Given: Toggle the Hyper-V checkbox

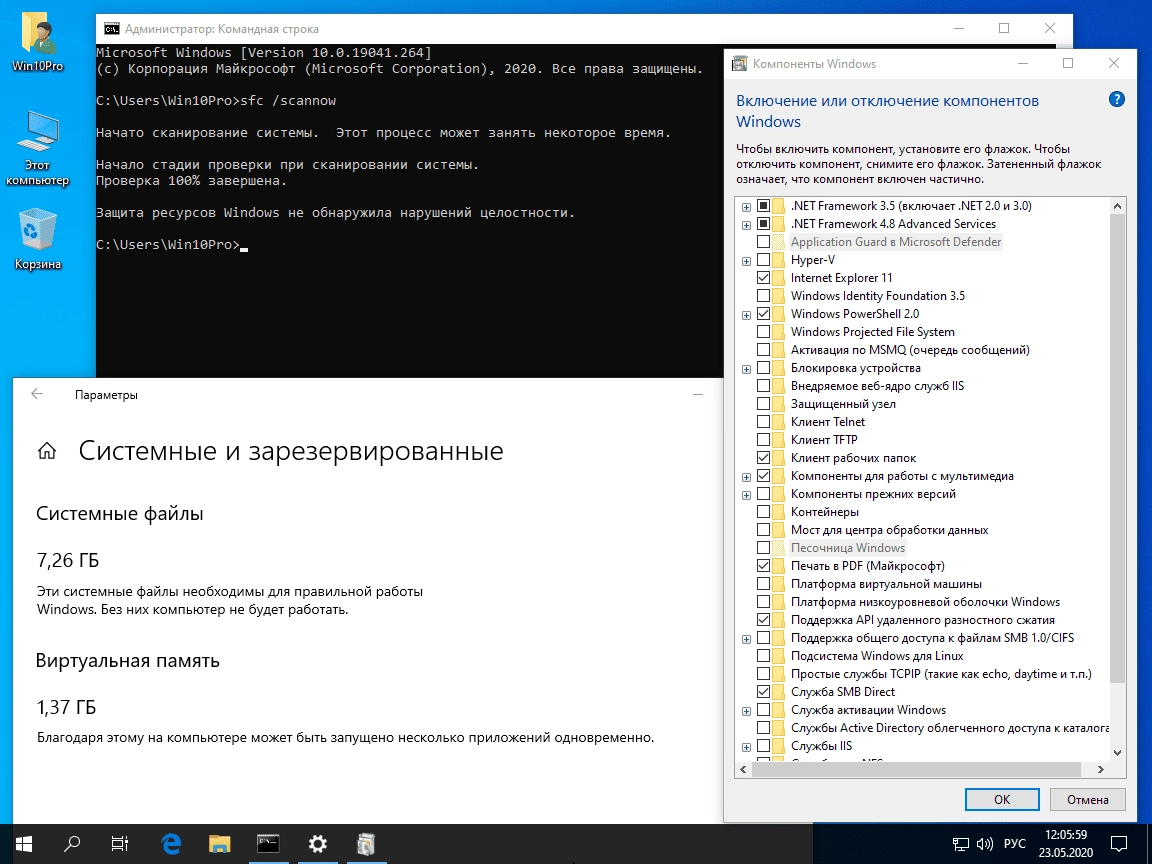Looking at the screenshot, I should 763,259.
